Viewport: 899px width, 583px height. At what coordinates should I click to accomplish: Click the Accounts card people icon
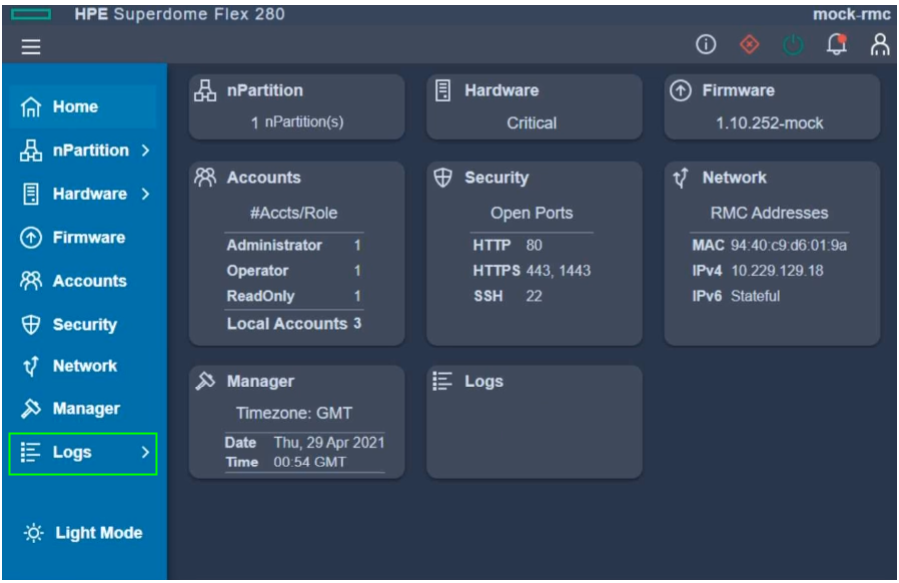pyautogui.click(x=205, y=177)
